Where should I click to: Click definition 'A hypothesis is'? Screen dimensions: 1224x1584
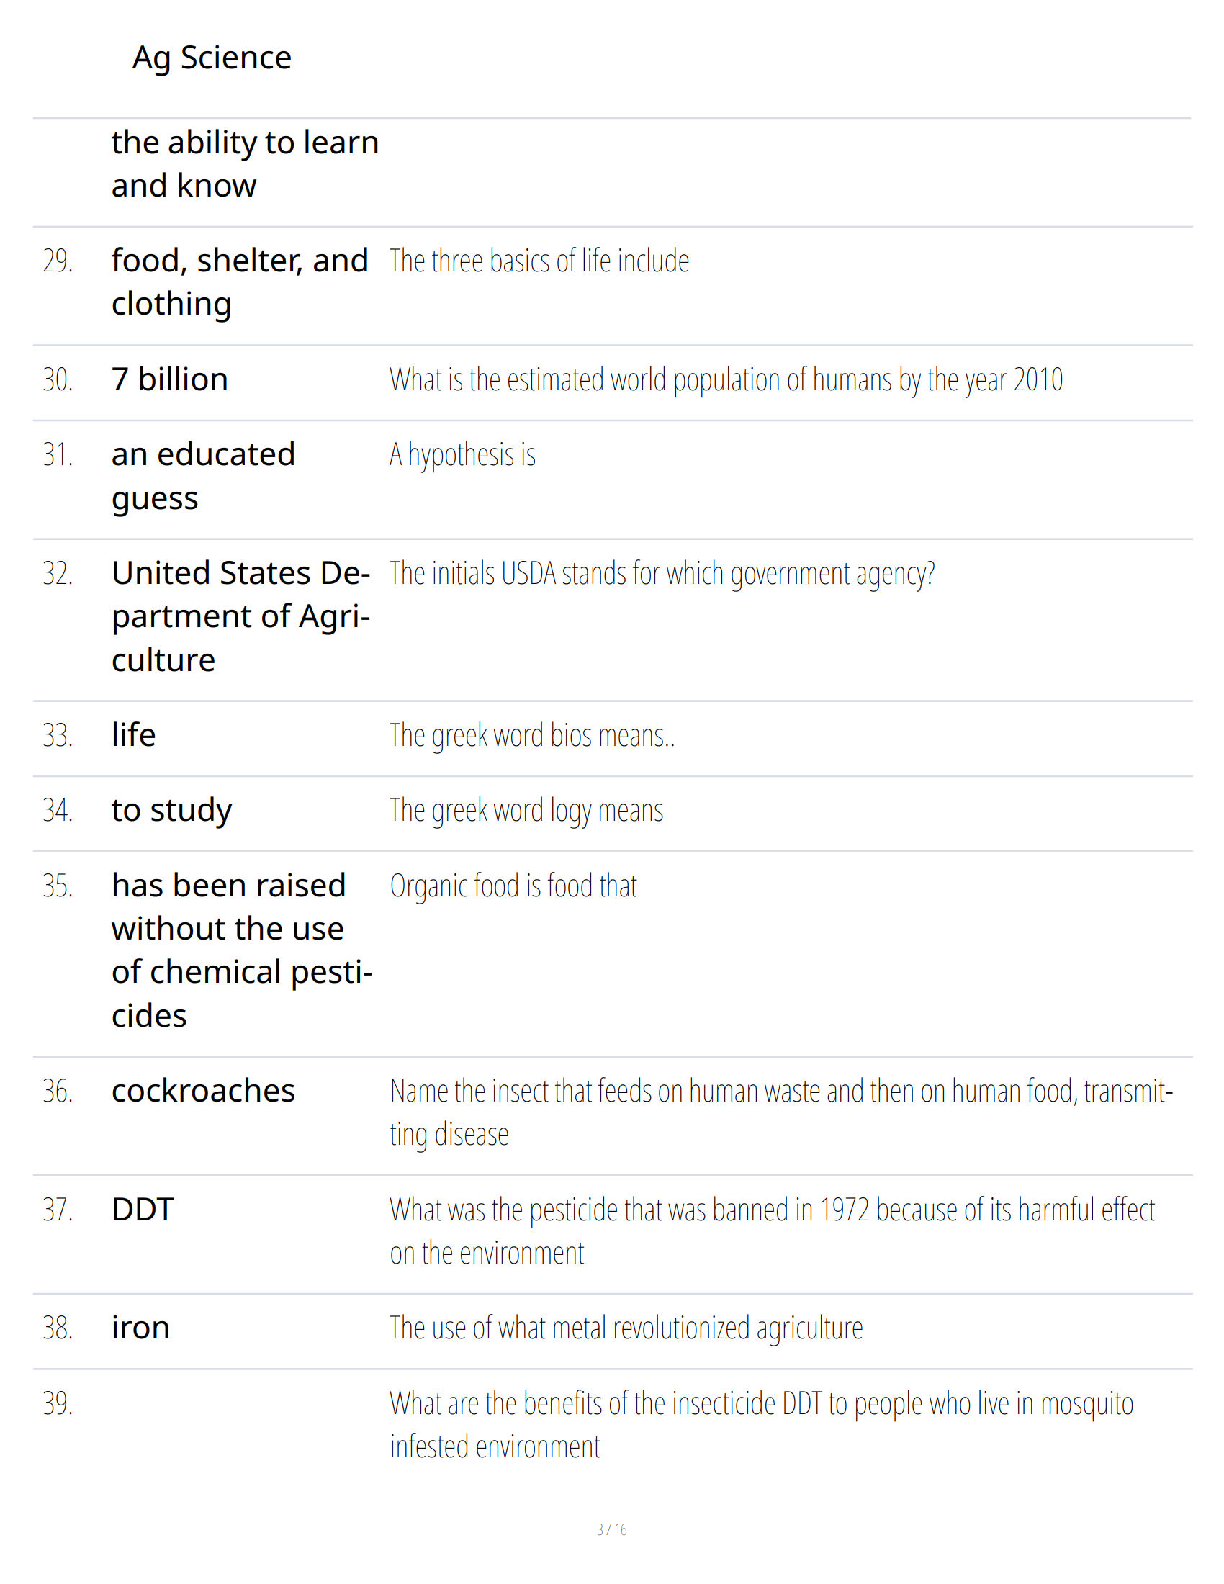[x=463, y=455]
